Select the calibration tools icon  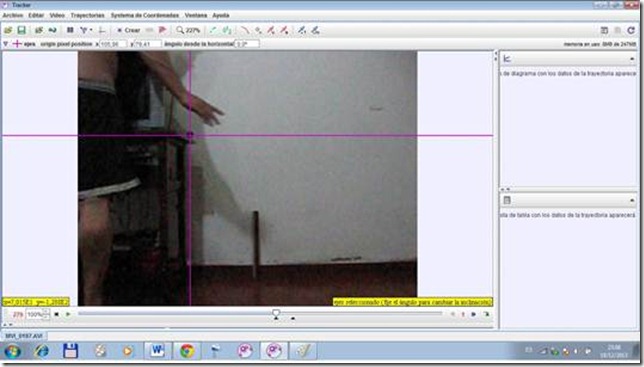point(83,30)
